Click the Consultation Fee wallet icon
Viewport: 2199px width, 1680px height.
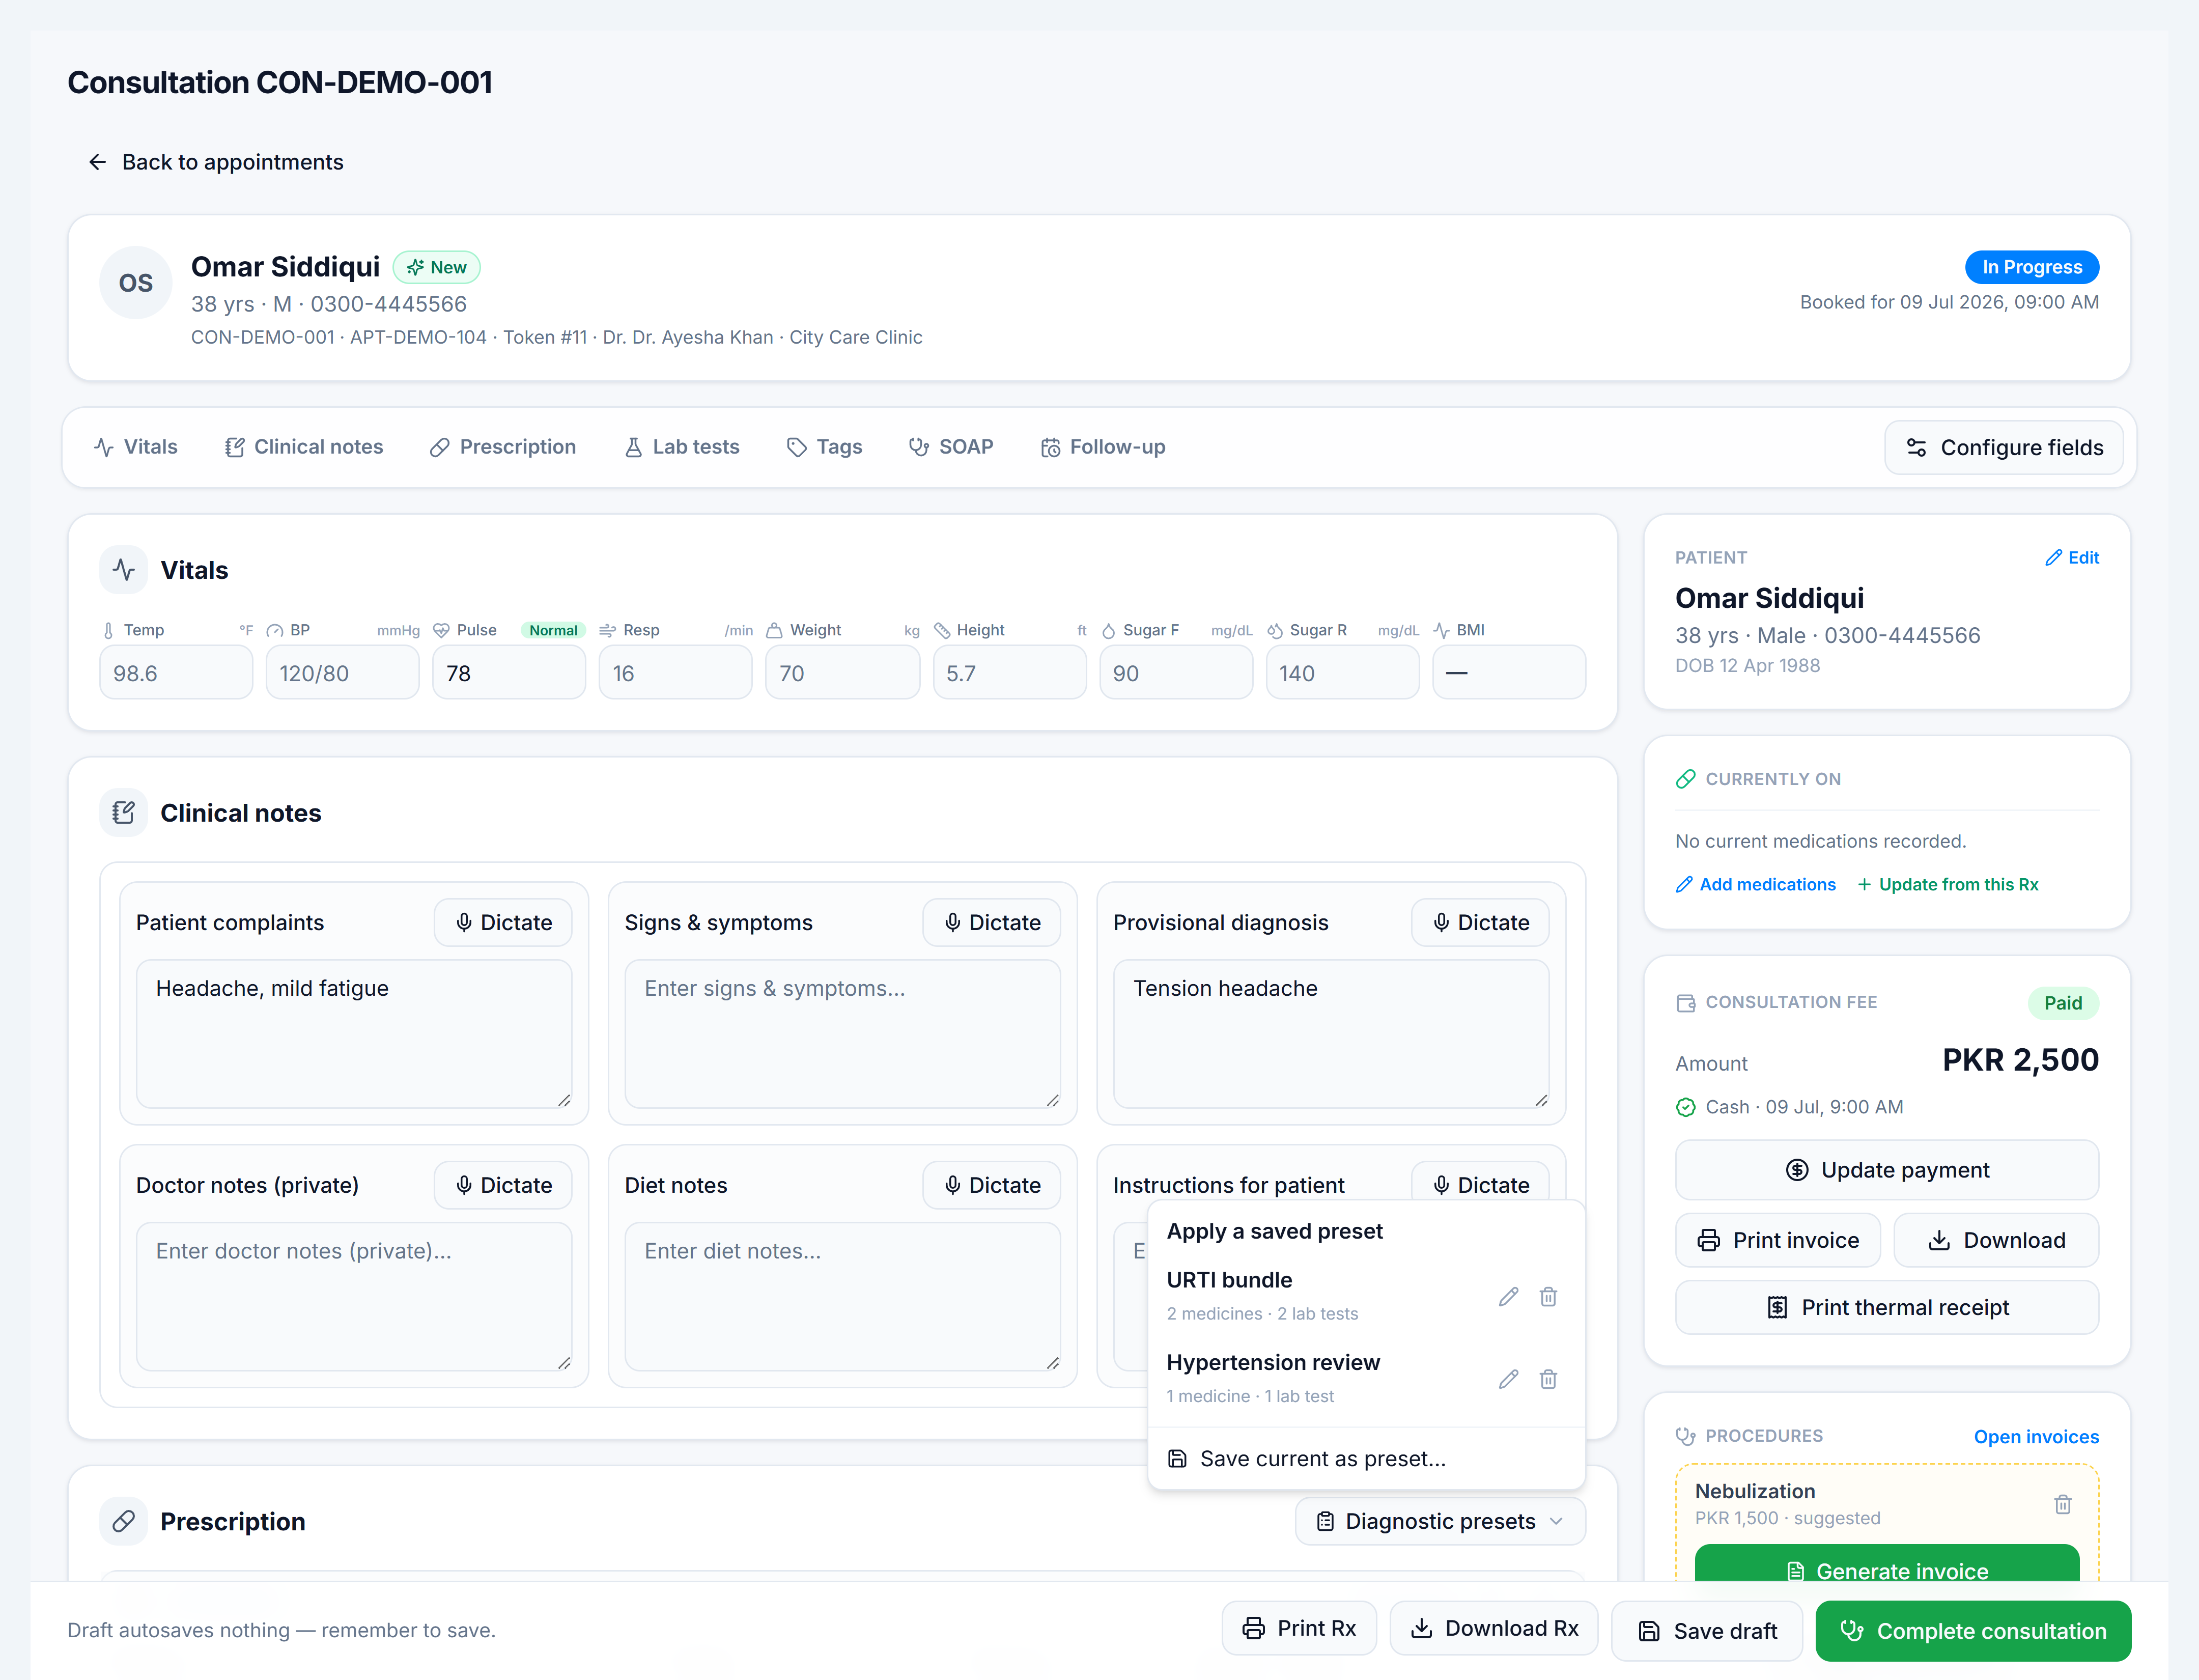click(1685, 1002)
